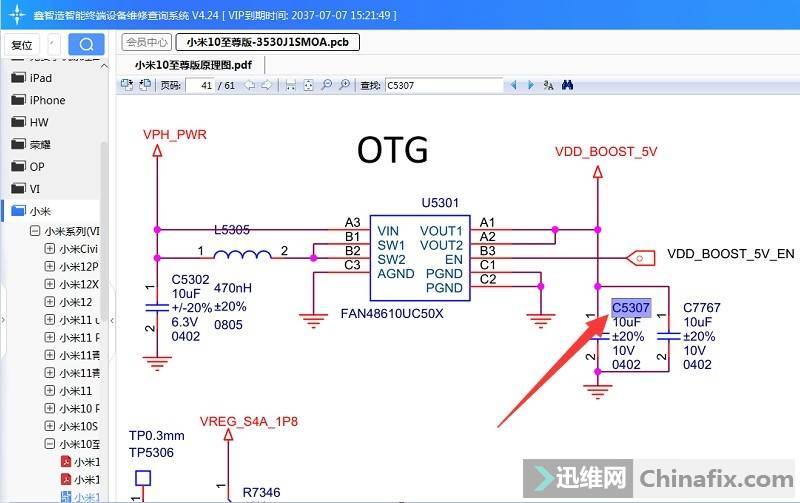Screen dimensions: 800x503
Task: Expand the 小米Civi tree node
Action: coord(49,249)
